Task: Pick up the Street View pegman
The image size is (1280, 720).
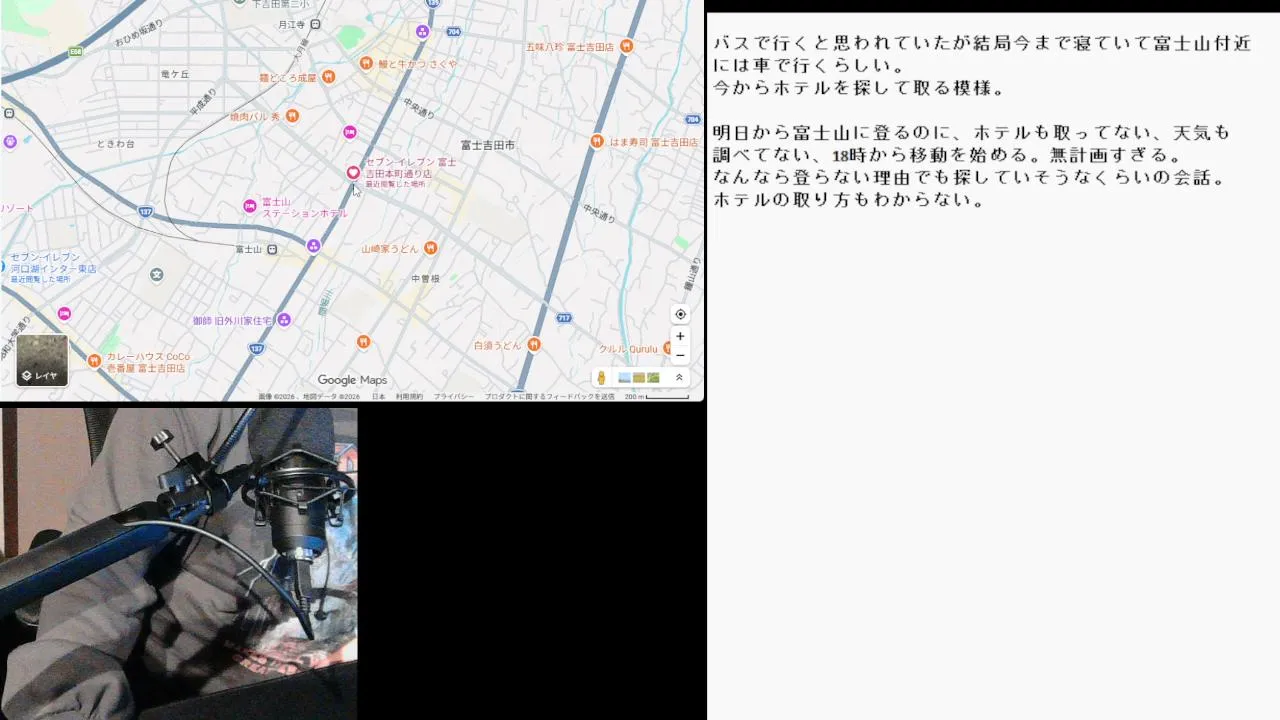Action: point(601,378)
